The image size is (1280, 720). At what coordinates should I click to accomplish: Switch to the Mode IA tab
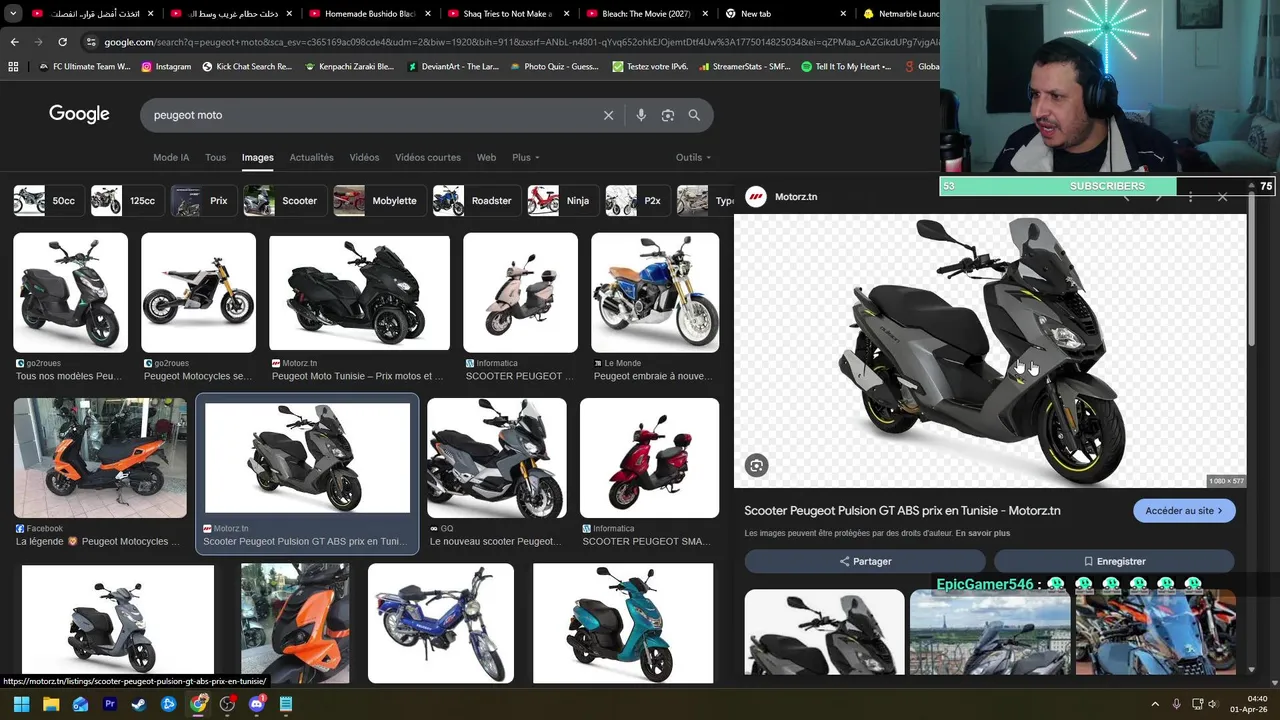click(171, 158)
